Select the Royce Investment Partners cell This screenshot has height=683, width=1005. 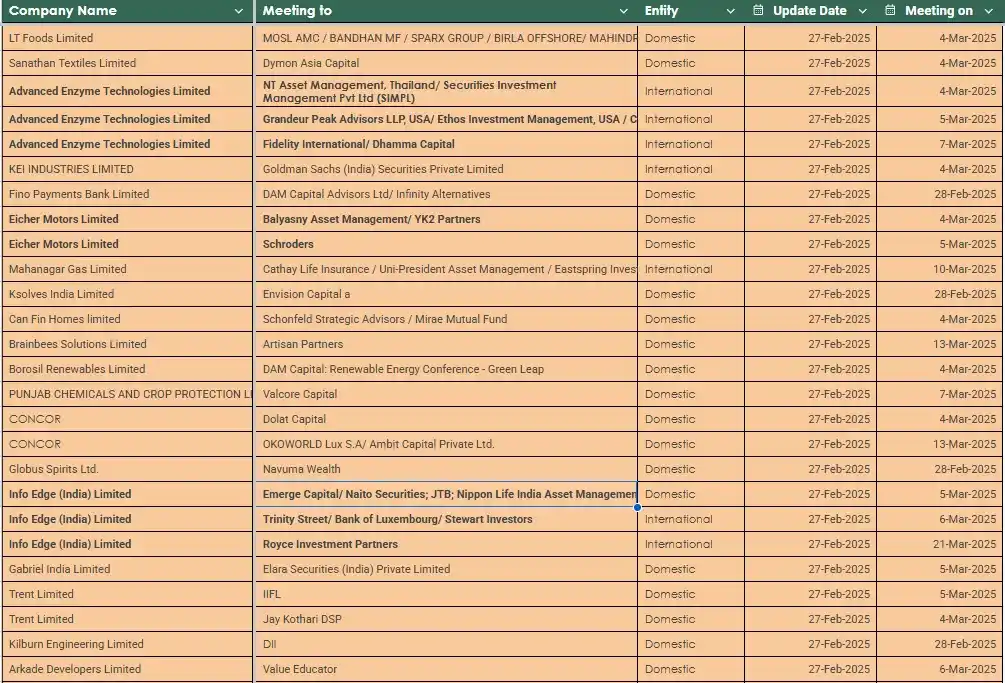point(446,544)
